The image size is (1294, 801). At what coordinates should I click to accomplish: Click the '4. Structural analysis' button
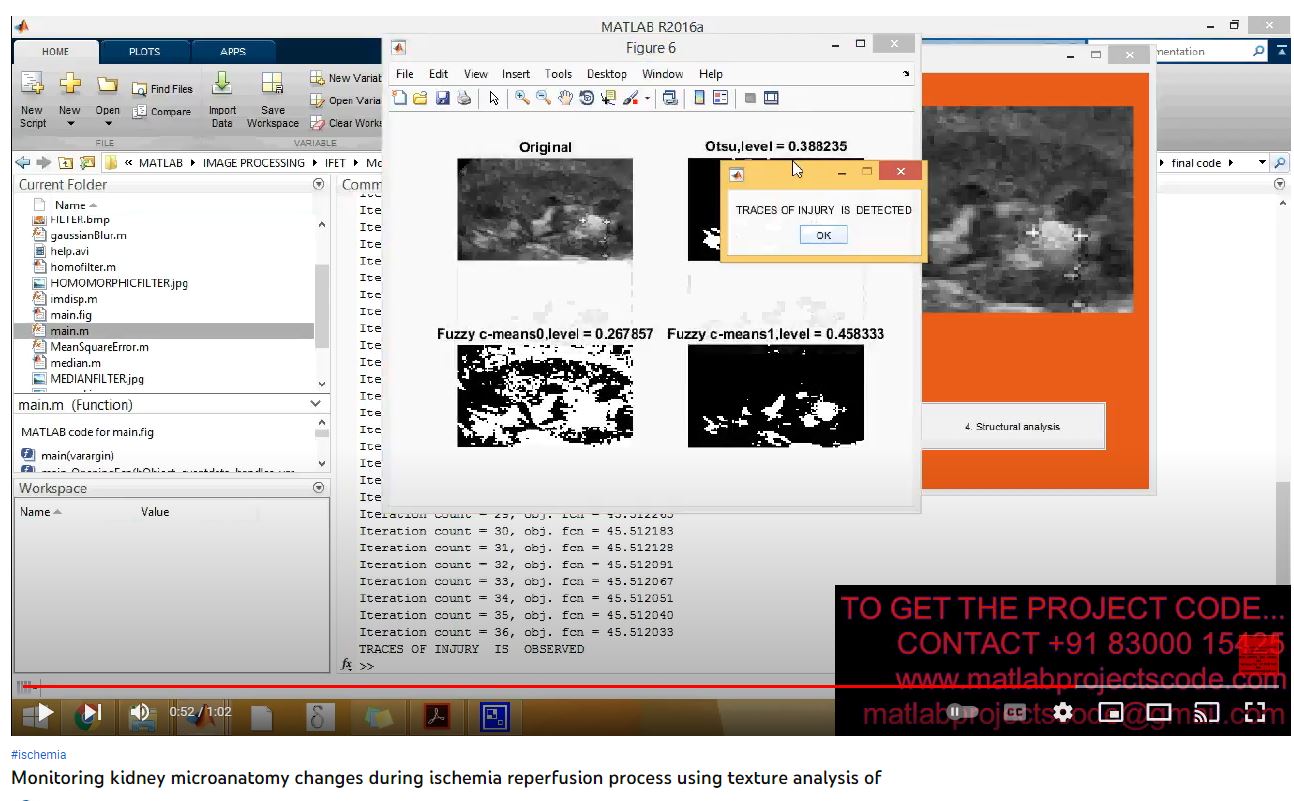point(1012,426)
